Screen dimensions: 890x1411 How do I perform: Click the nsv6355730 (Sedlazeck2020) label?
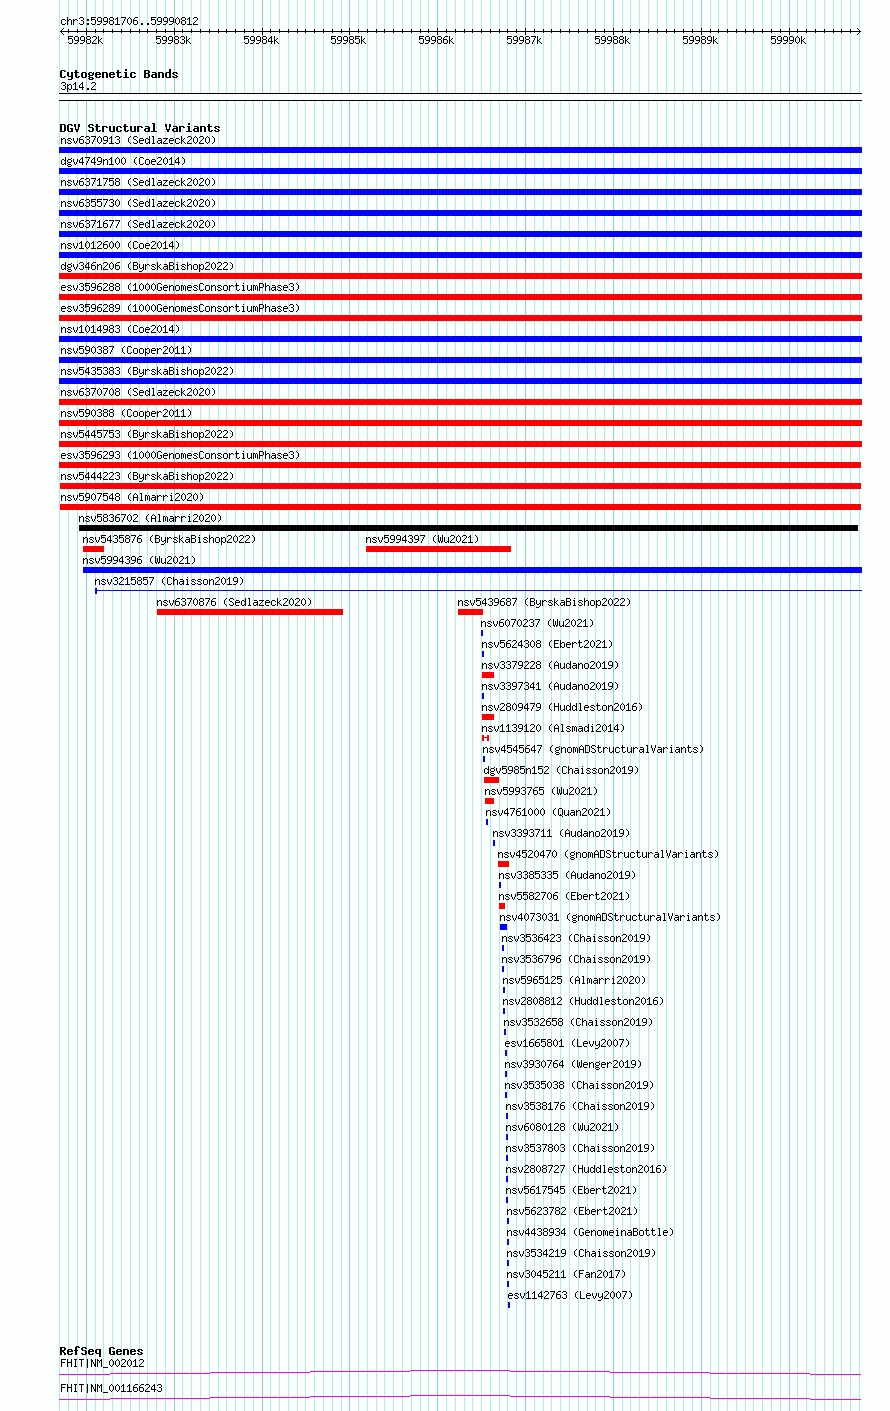(138, 203)
